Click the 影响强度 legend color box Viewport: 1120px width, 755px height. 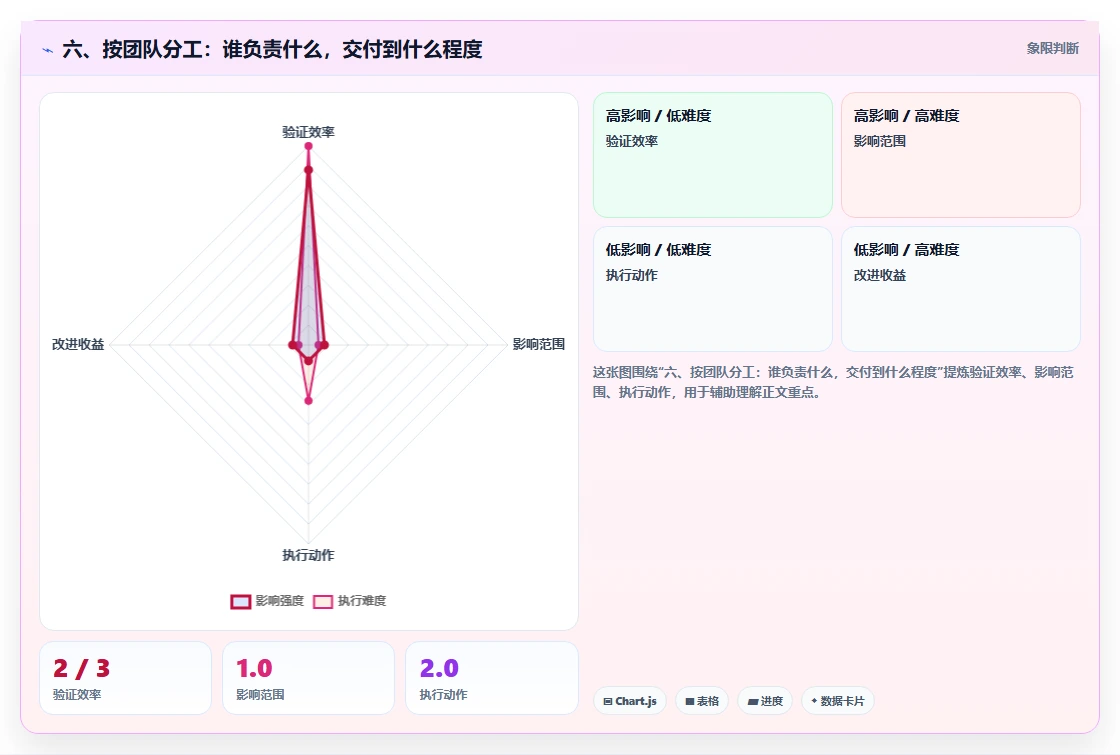click(x=241, y=601)
